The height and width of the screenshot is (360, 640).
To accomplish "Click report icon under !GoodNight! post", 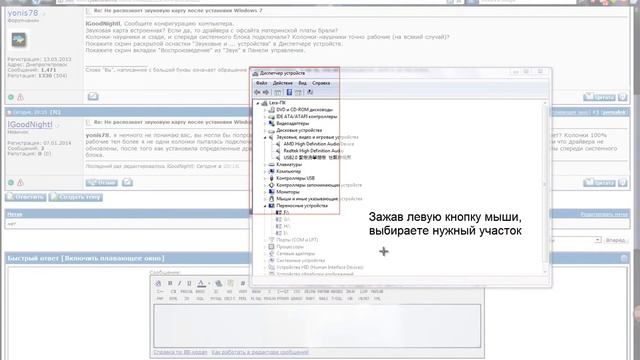I will tap(20, 182).
